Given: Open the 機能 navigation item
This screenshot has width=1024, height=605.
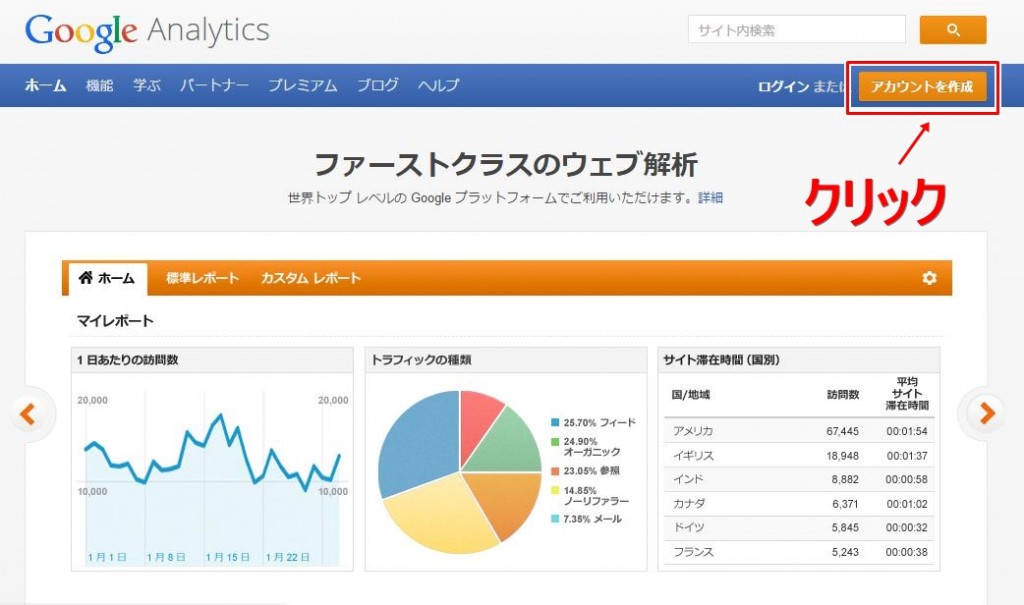Looking at the screenshot, I should click(x=99, y=86).
